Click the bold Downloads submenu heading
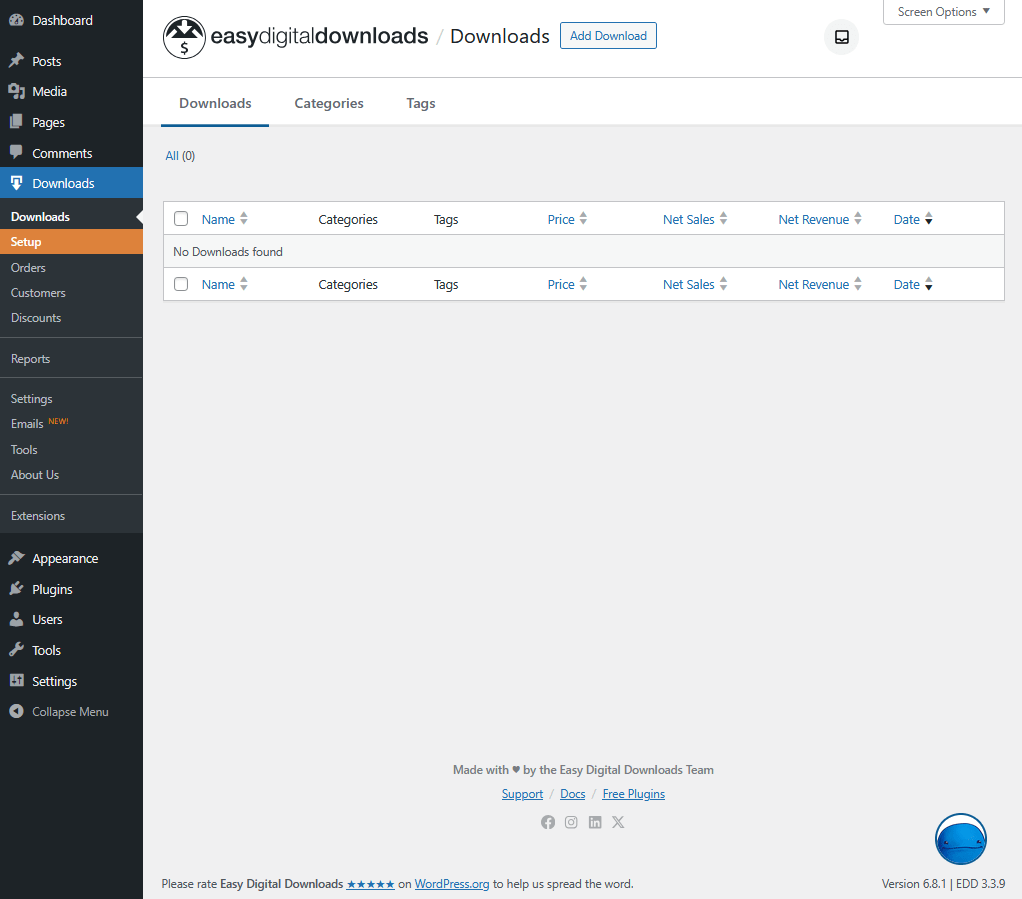Image resolution: width=1022 pixels, height=899 pixels. tap(40, 216)
